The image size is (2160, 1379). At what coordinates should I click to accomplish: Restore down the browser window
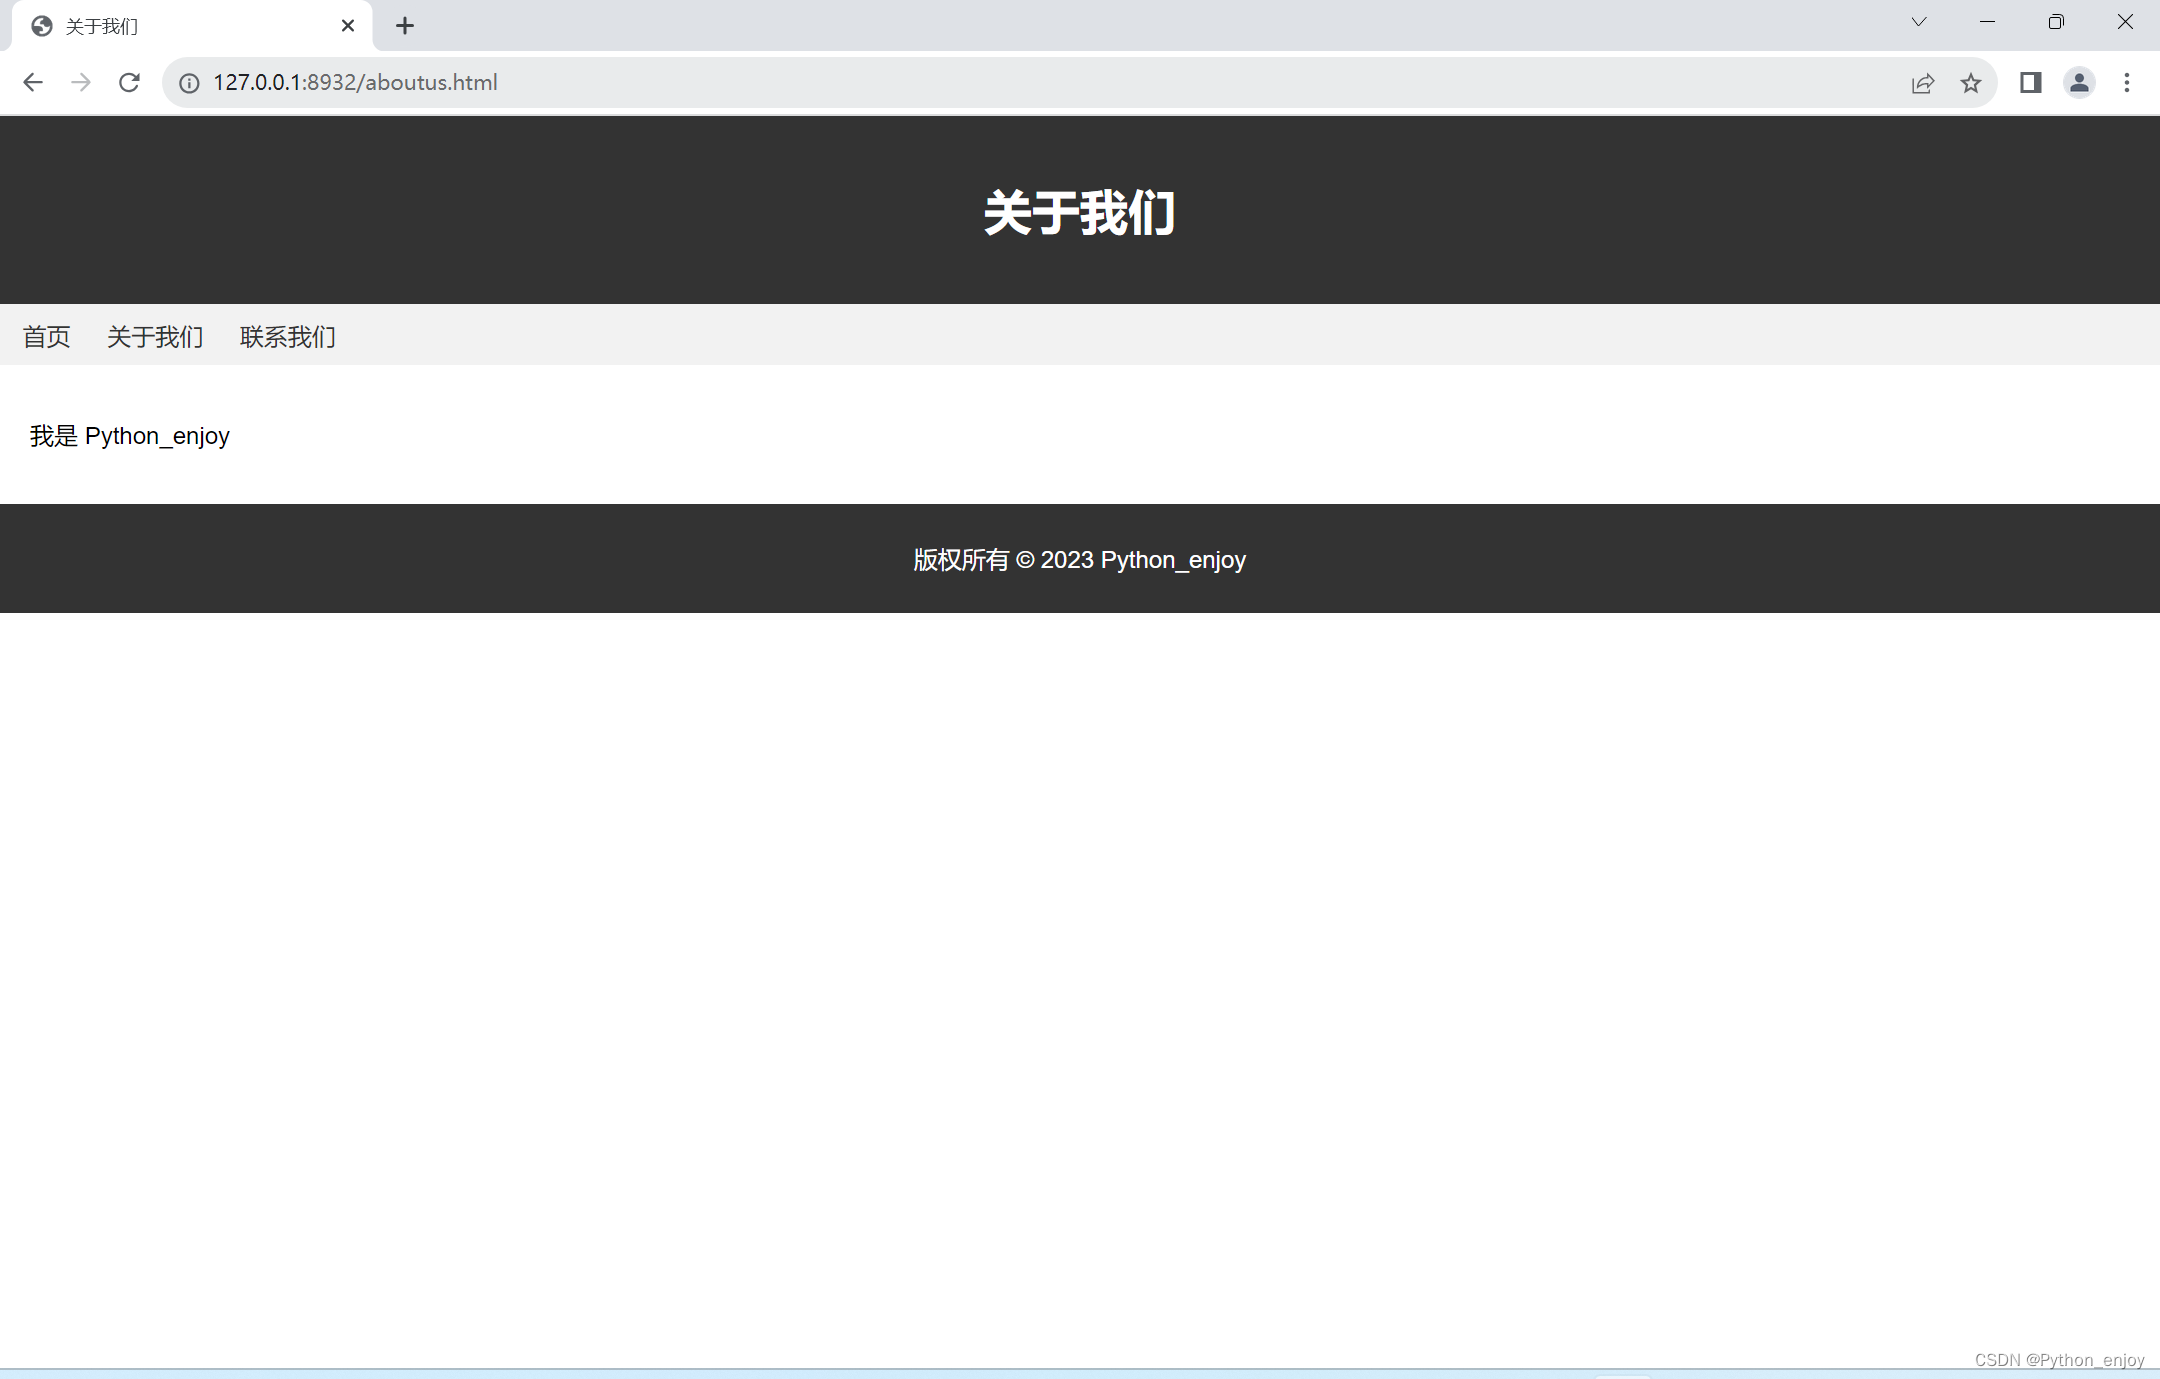[2056, 22]
